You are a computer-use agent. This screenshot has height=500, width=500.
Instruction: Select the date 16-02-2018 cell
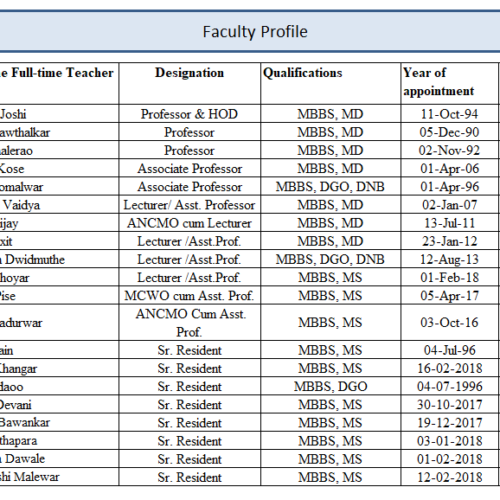coord(450,368)
